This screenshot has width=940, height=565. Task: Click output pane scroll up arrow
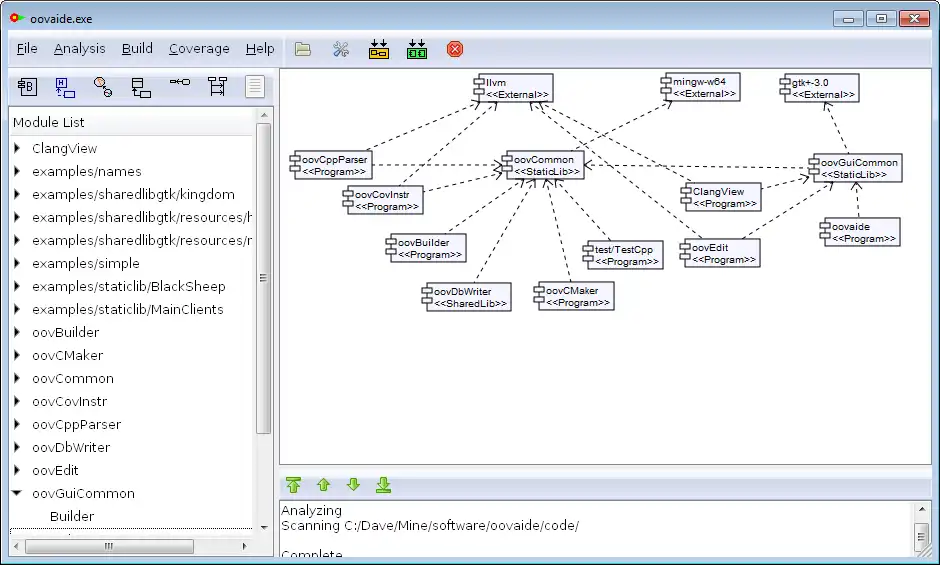[x=921, y=509]
